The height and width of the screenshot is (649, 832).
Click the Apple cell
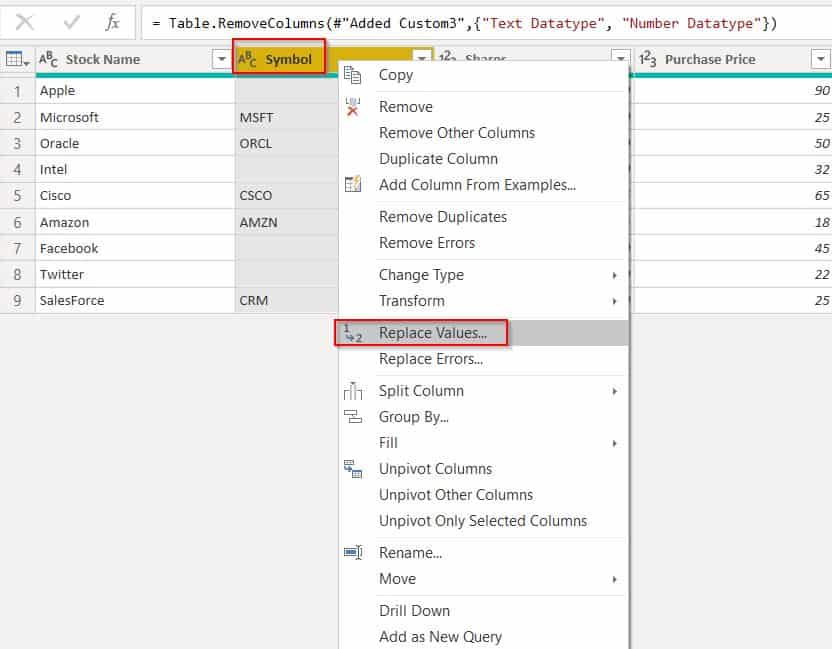tap(135, 91)
